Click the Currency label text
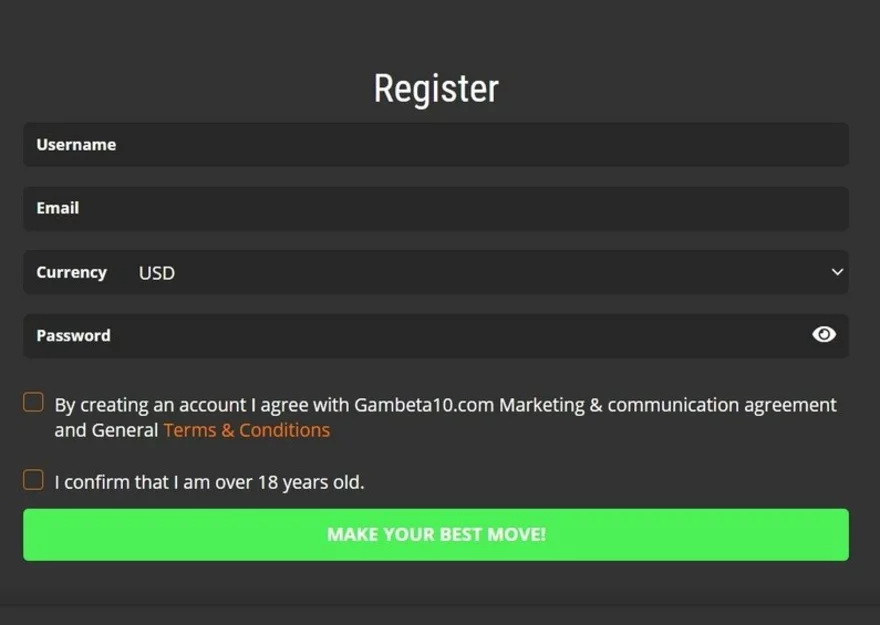 [x=71, y=273]
